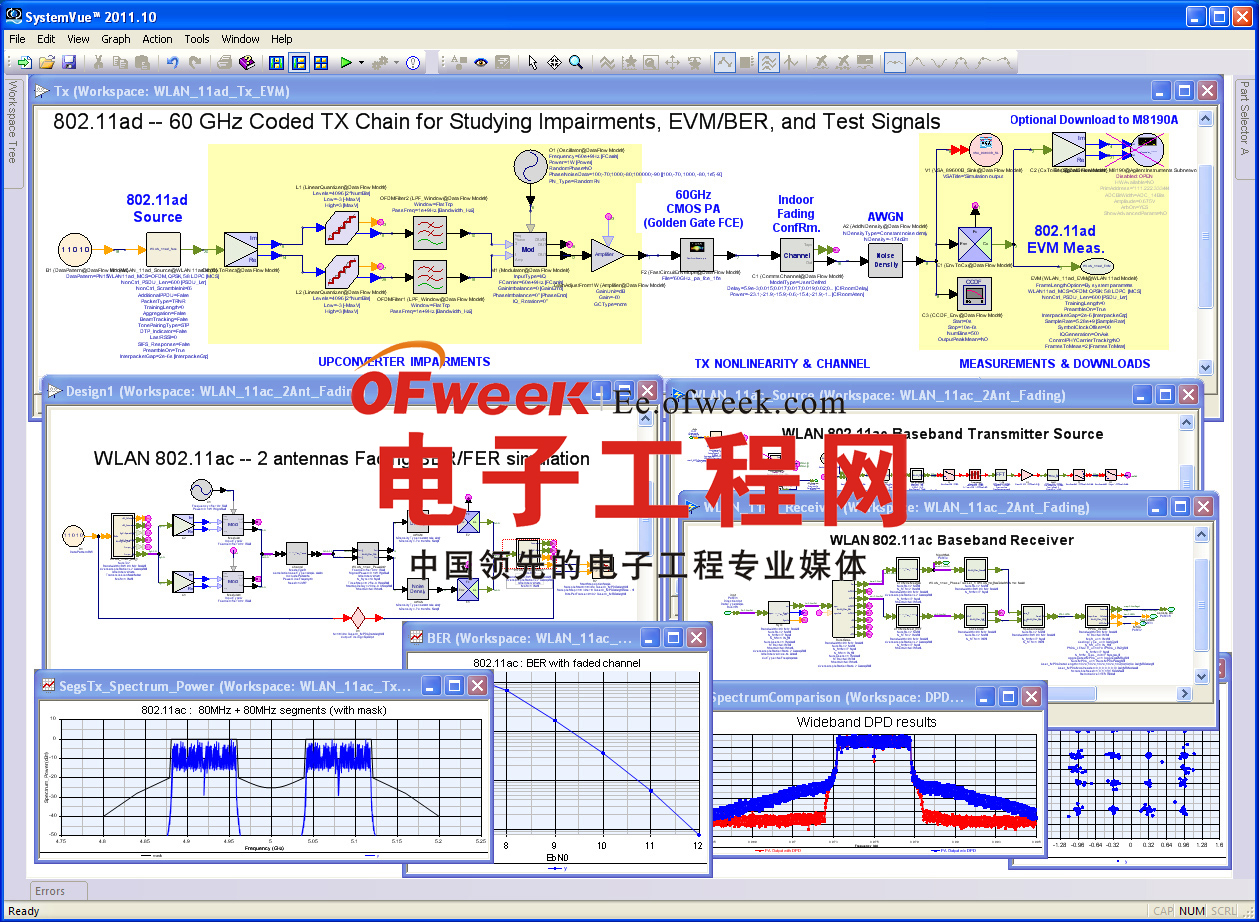The width and height of the screenshot is (1259, 922).
Task: Click the Cut scissors toolbar icon
Action: pyautogui.click(x=99, y=62)
